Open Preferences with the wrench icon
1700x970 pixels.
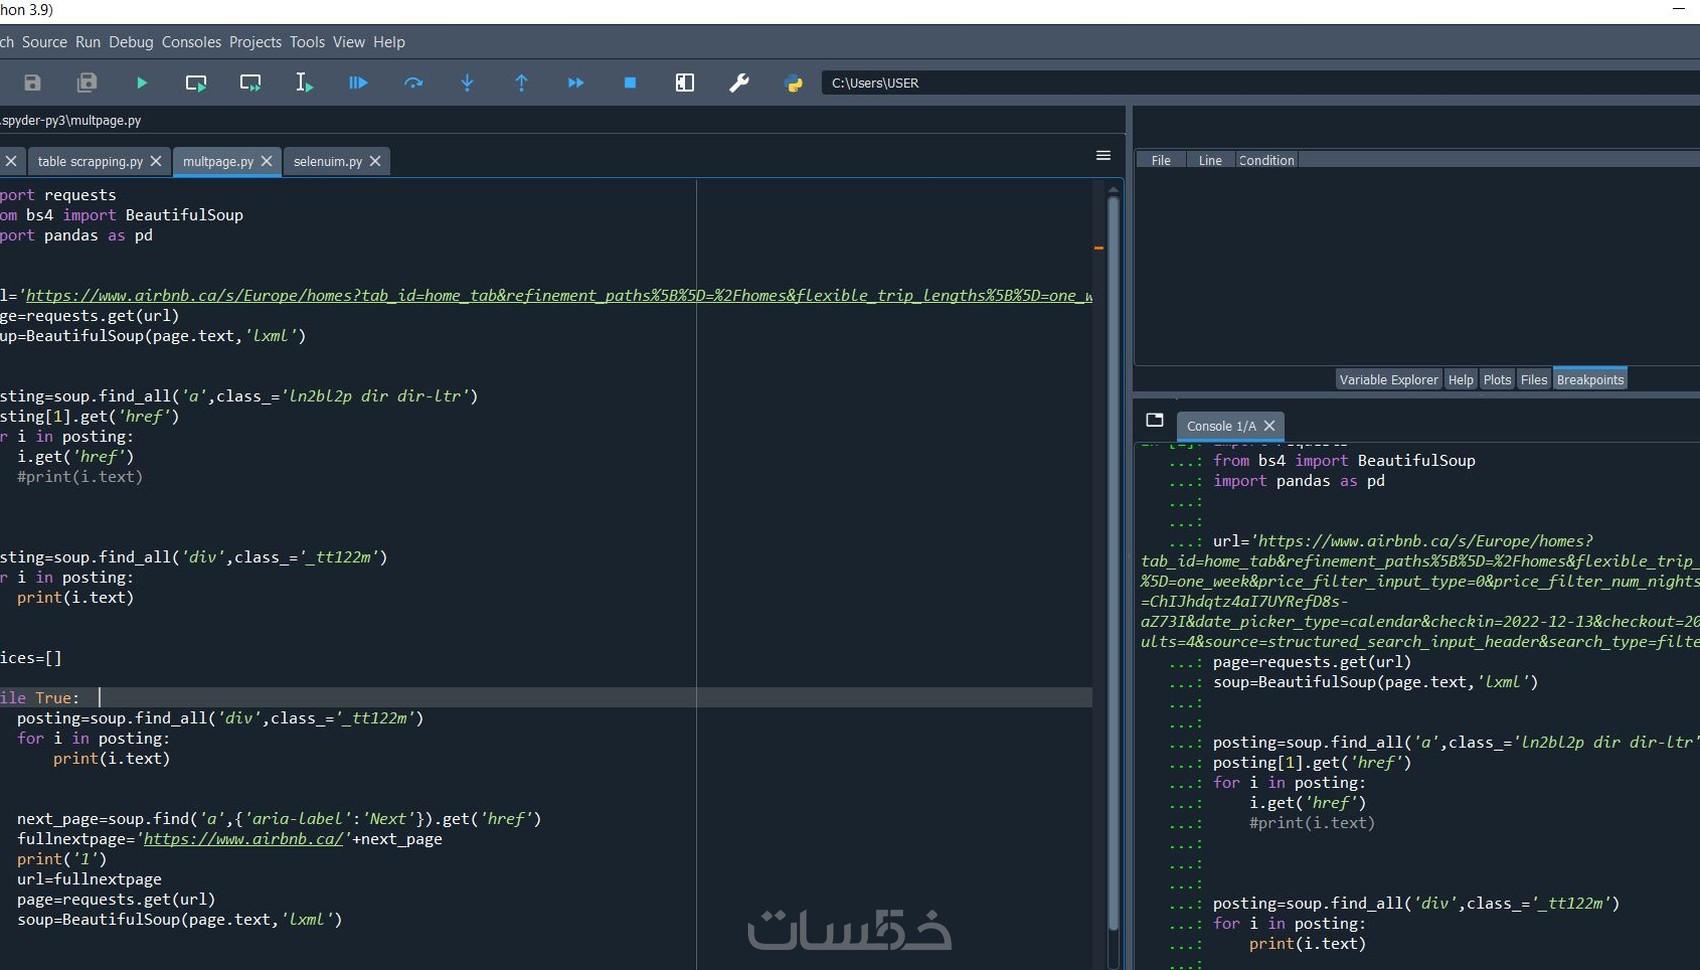click(x=739, y=83)
